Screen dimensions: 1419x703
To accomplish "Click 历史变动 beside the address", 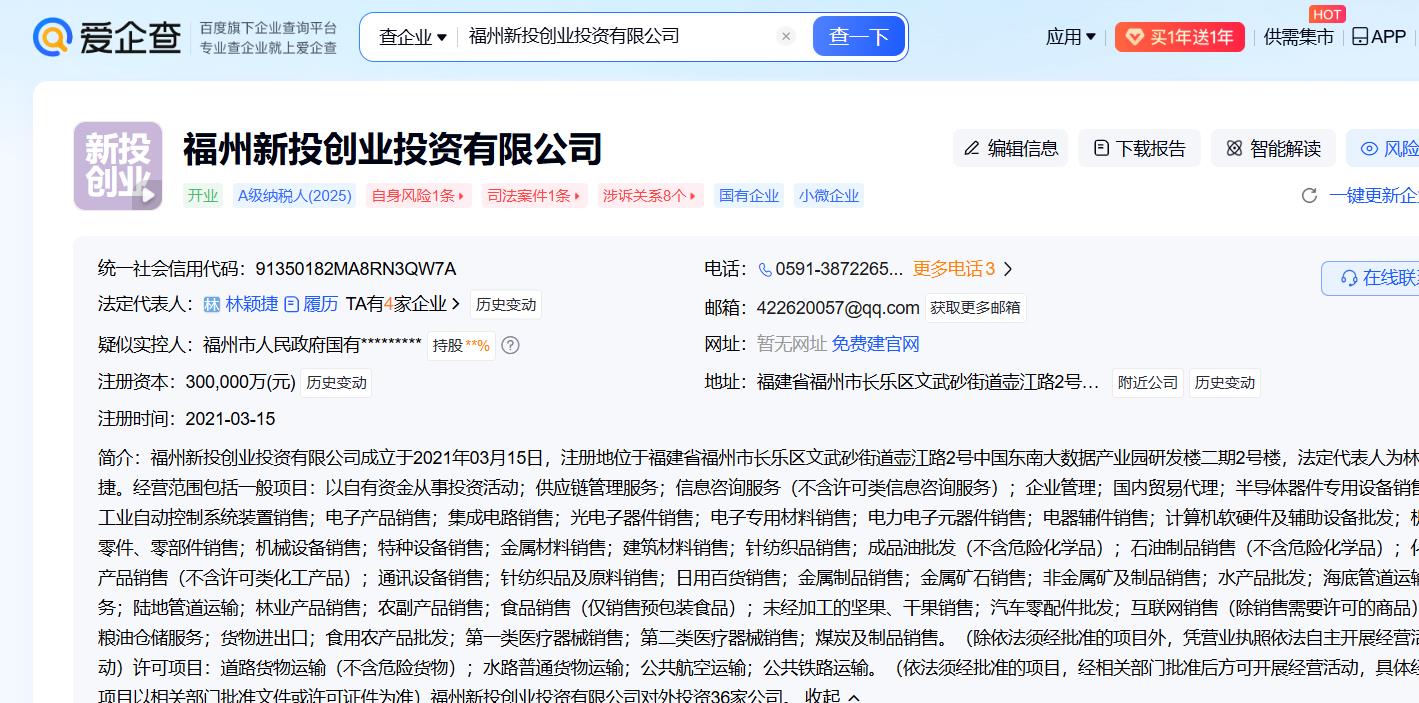I will [1225, 382].
